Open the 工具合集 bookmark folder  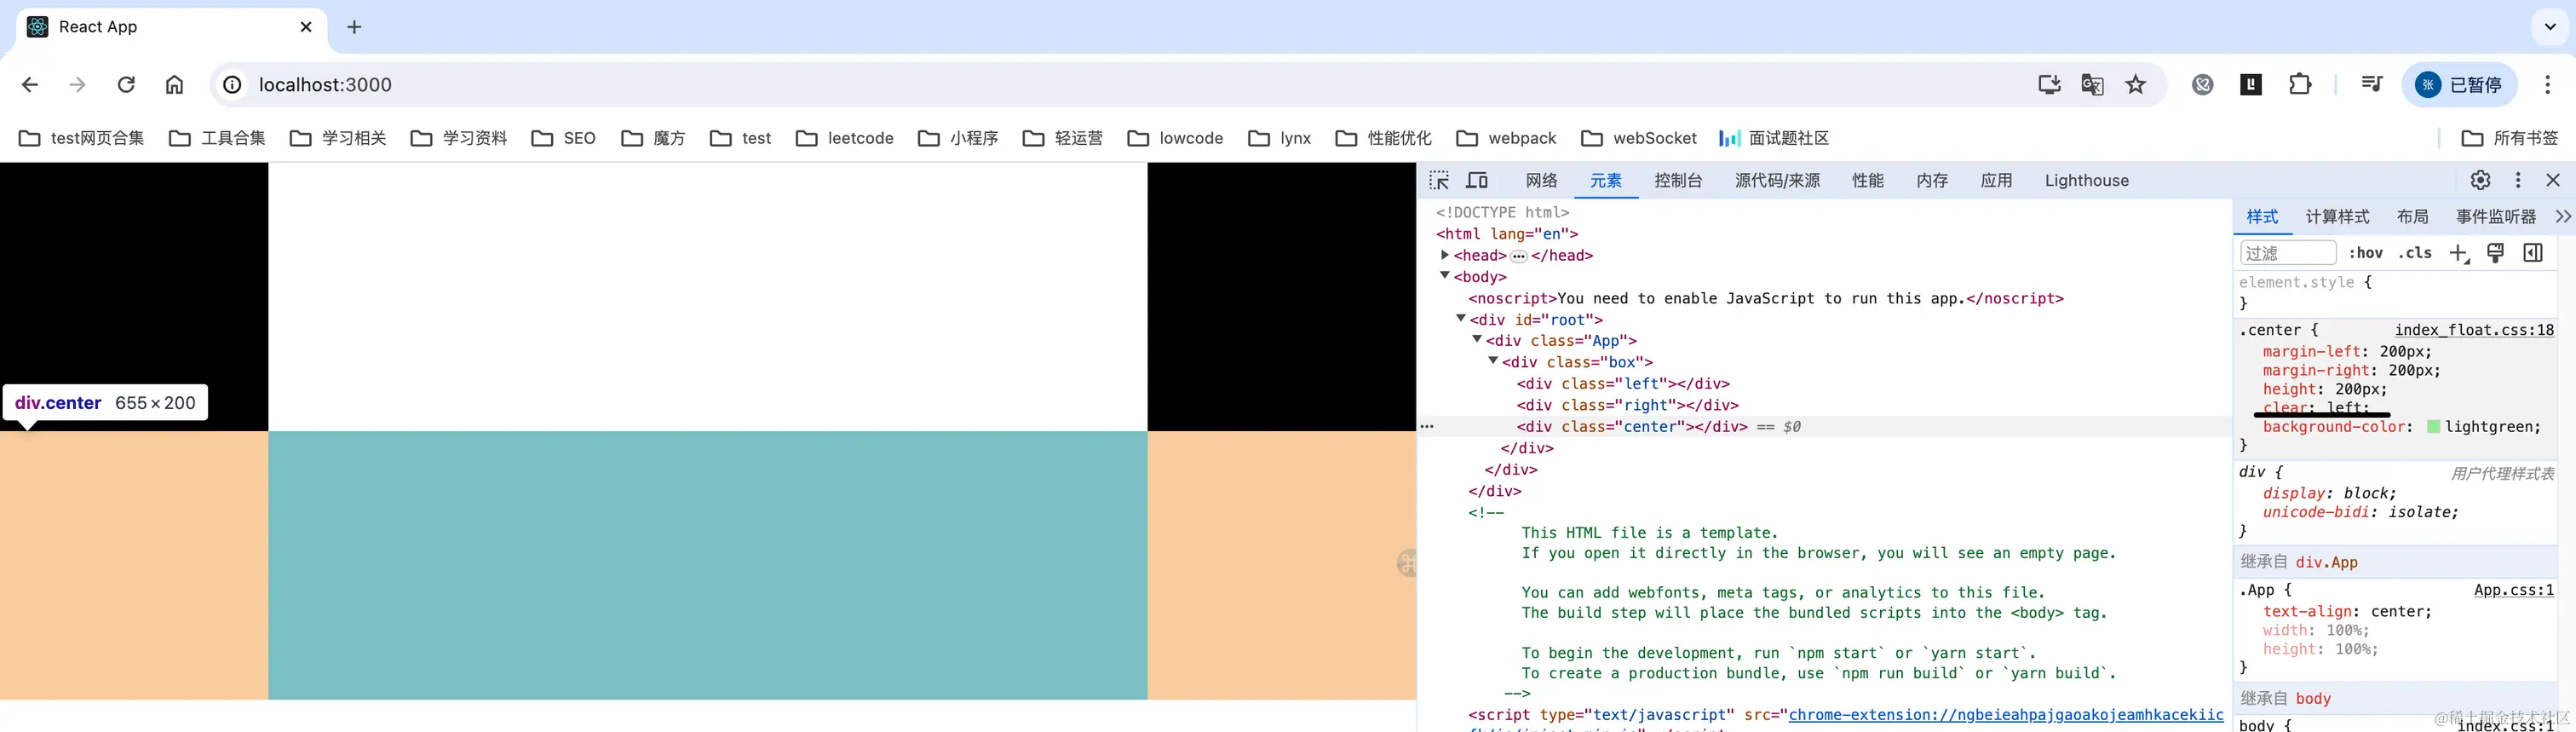[218, 138]
